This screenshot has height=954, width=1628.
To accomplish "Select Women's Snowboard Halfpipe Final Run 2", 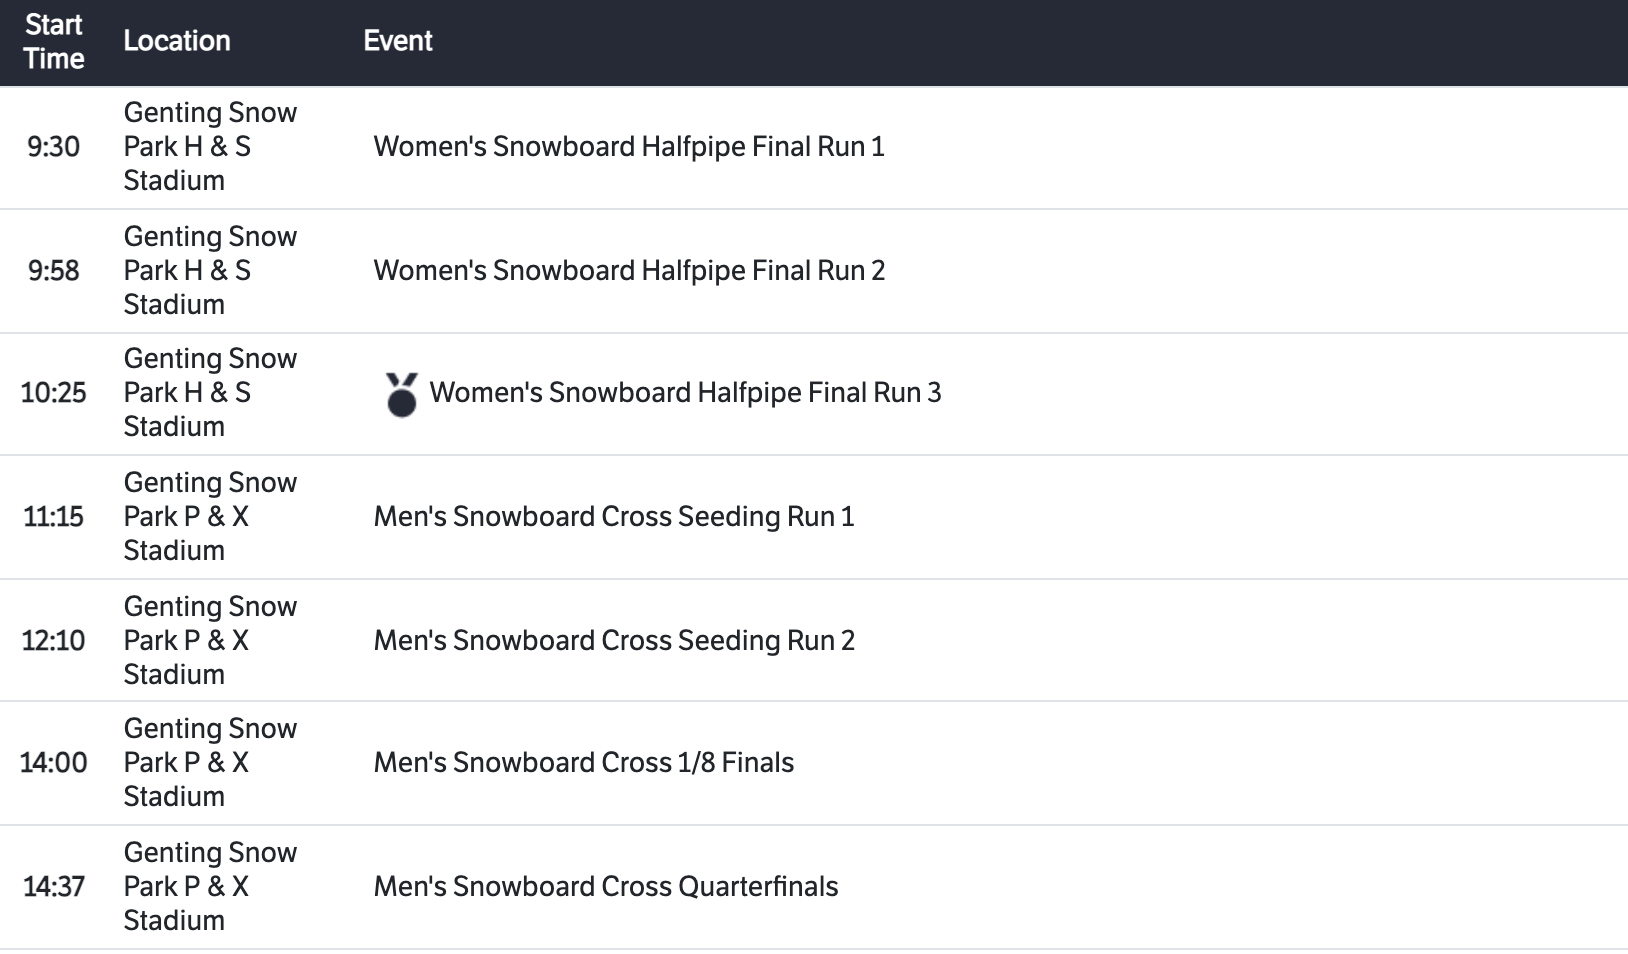I will click(628, 271).
